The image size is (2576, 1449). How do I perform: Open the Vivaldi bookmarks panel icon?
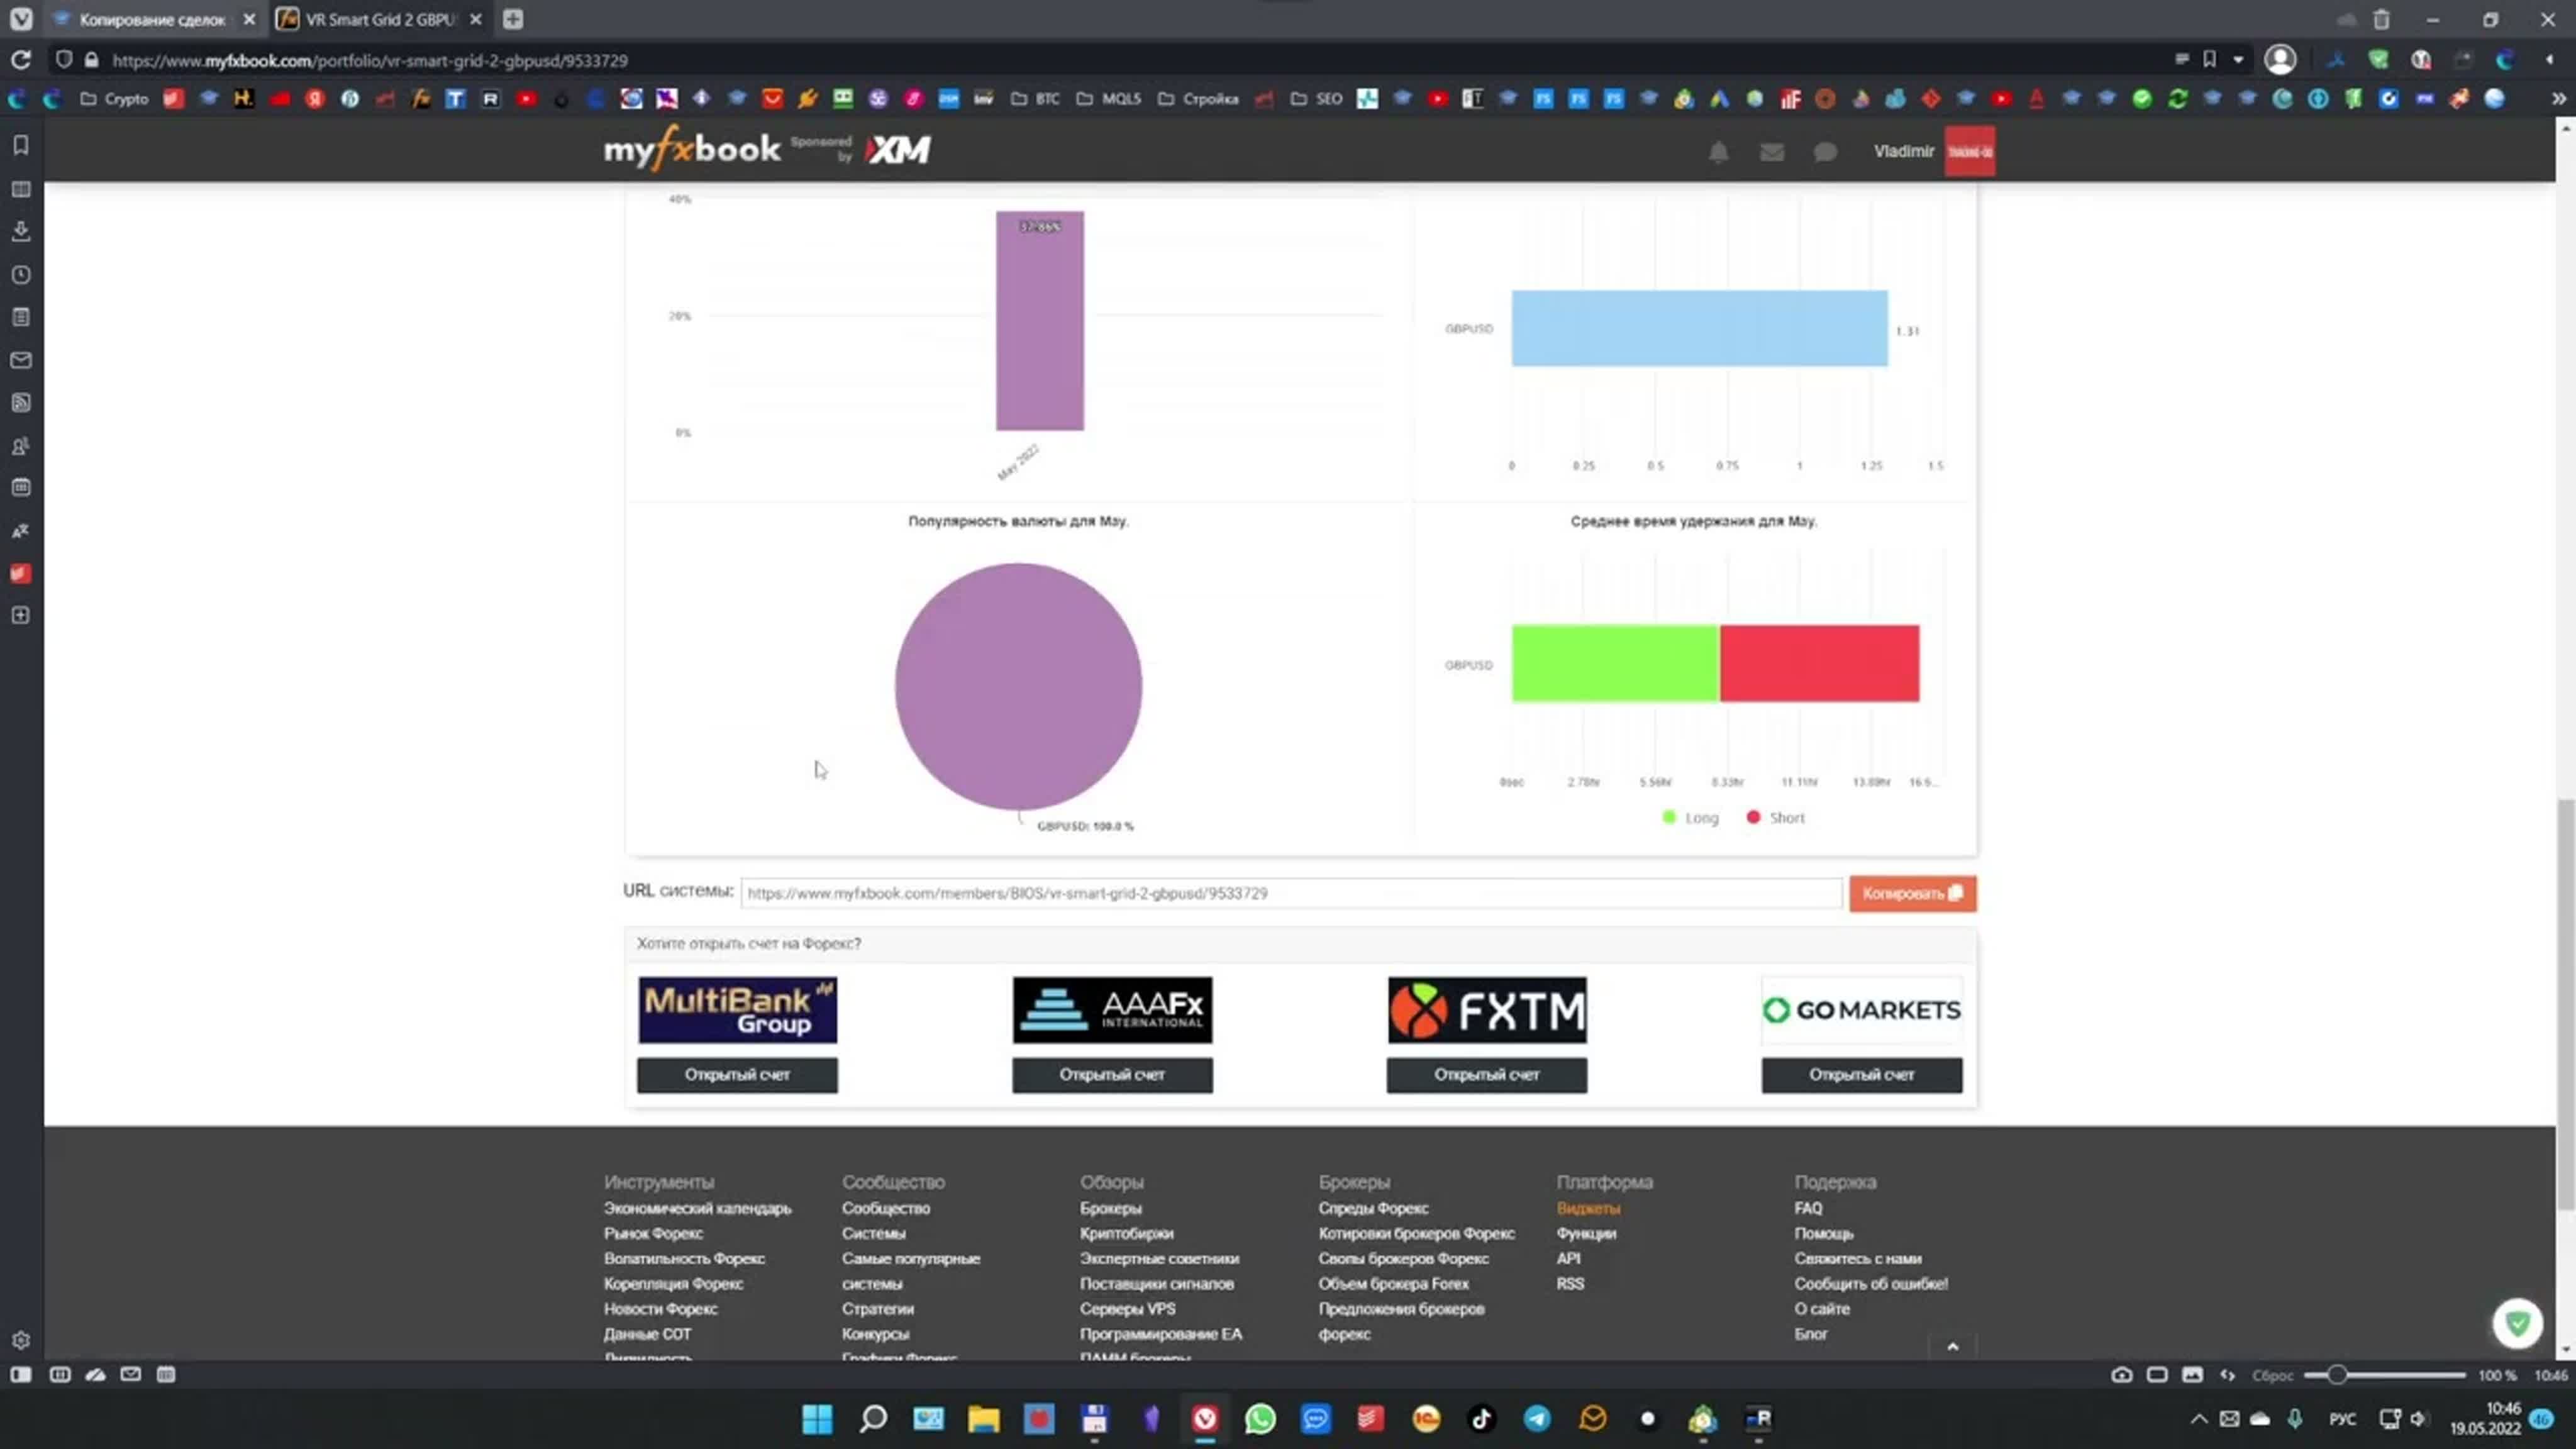pos(21,146)
